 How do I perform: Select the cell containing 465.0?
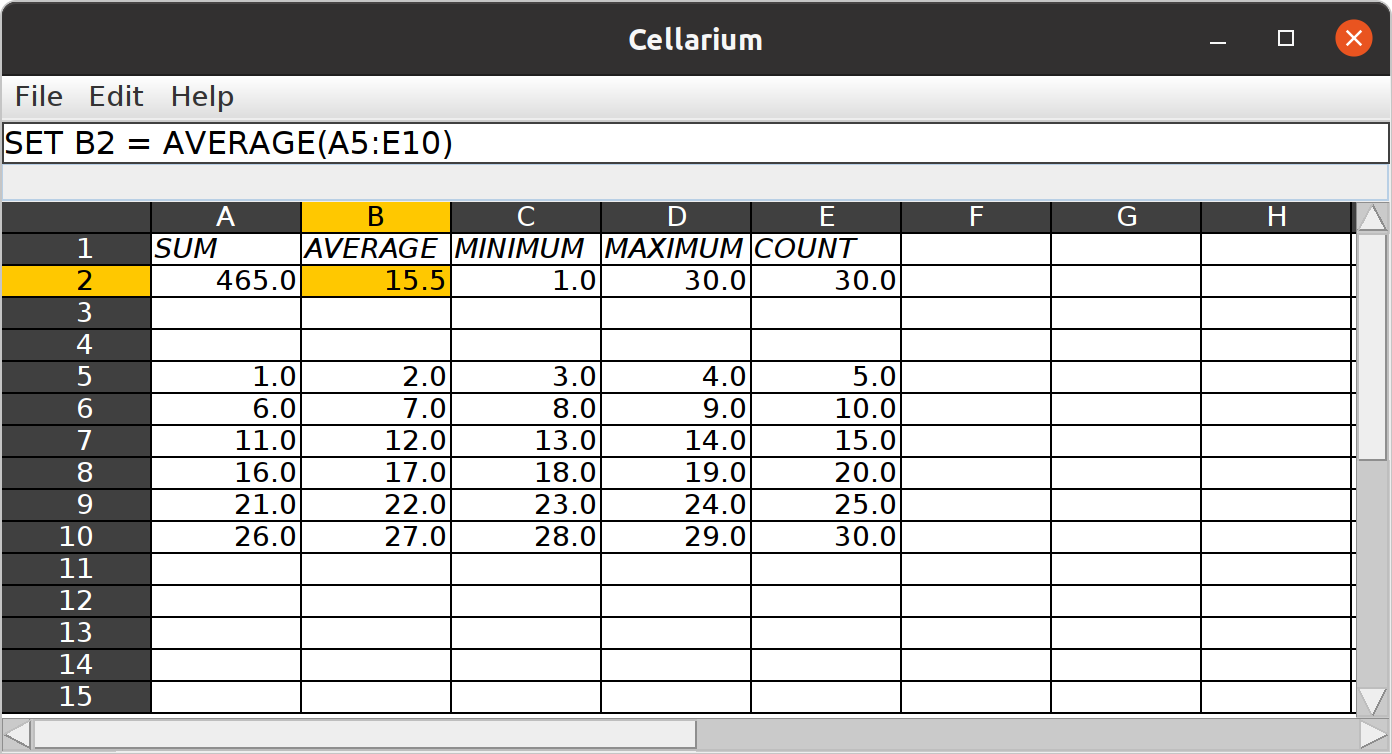[226, 281]
